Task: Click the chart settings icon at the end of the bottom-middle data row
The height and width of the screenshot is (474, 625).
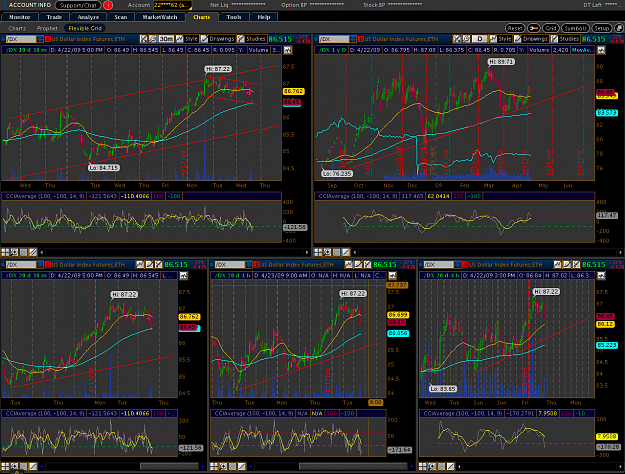Action: 392,276
